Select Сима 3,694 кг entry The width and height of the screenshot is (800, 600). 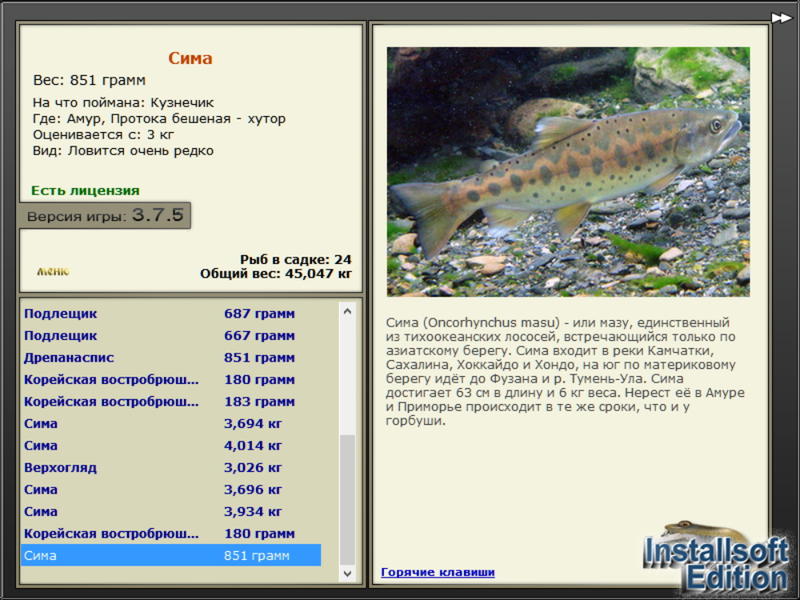click(171, 423)
